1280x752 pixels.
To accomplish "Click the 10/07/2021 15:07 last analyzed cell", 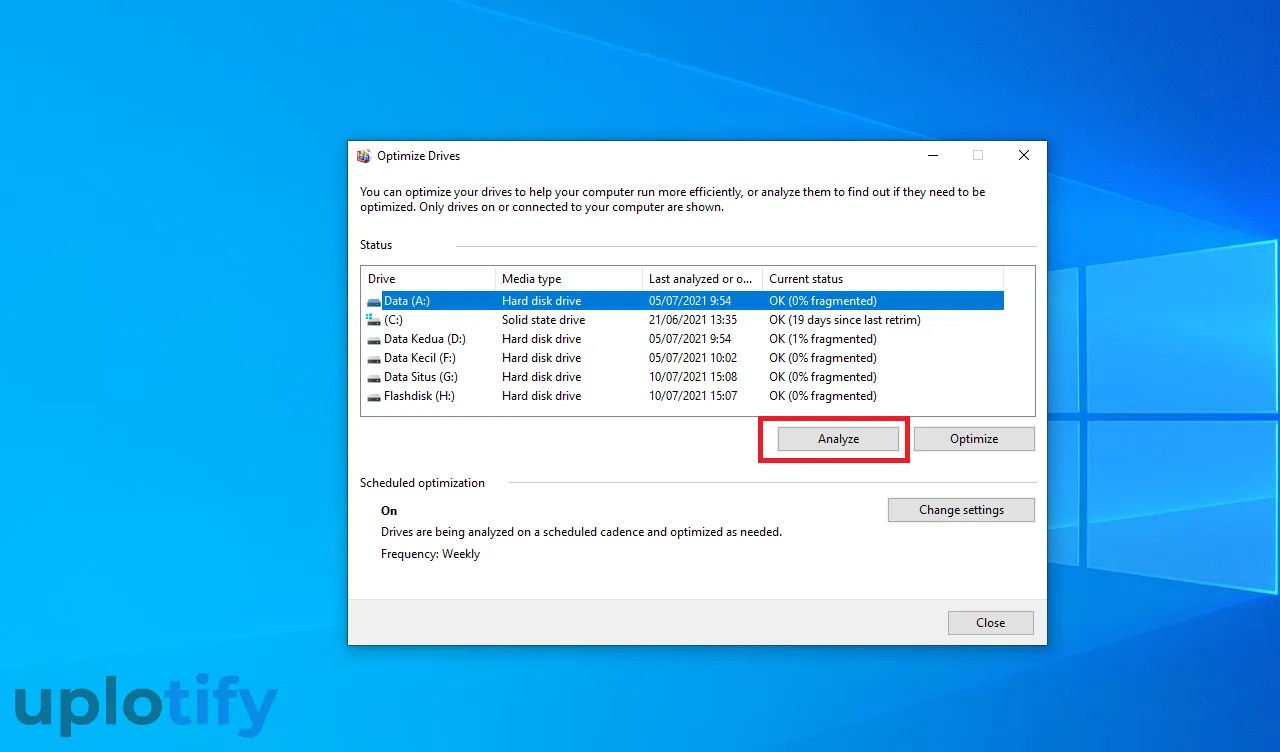I will (x=693, y=396).
